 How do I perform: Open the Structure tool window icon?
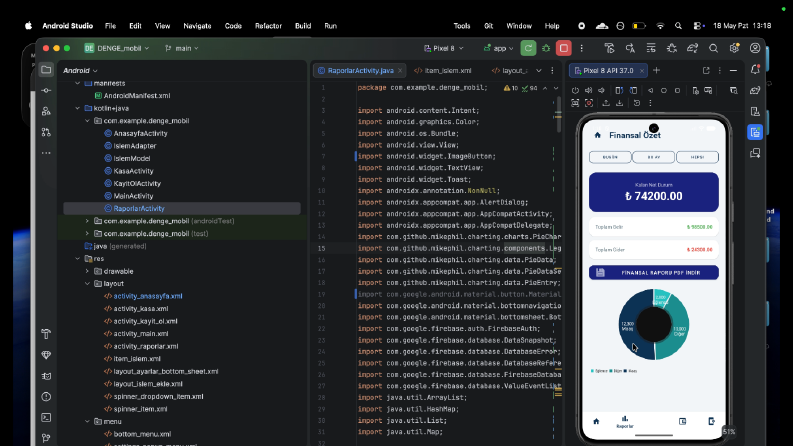[x=46, y=111]
